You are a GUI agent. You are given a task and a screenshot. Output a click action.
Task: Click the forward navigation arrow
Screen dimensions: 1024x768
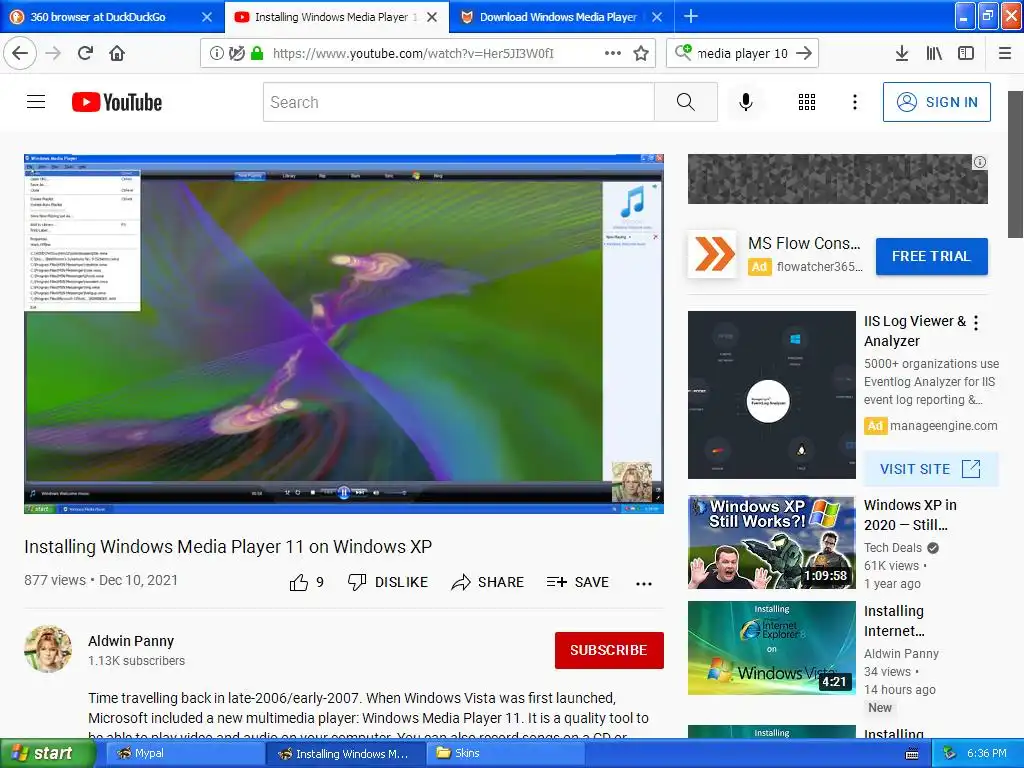coord(54,53)
